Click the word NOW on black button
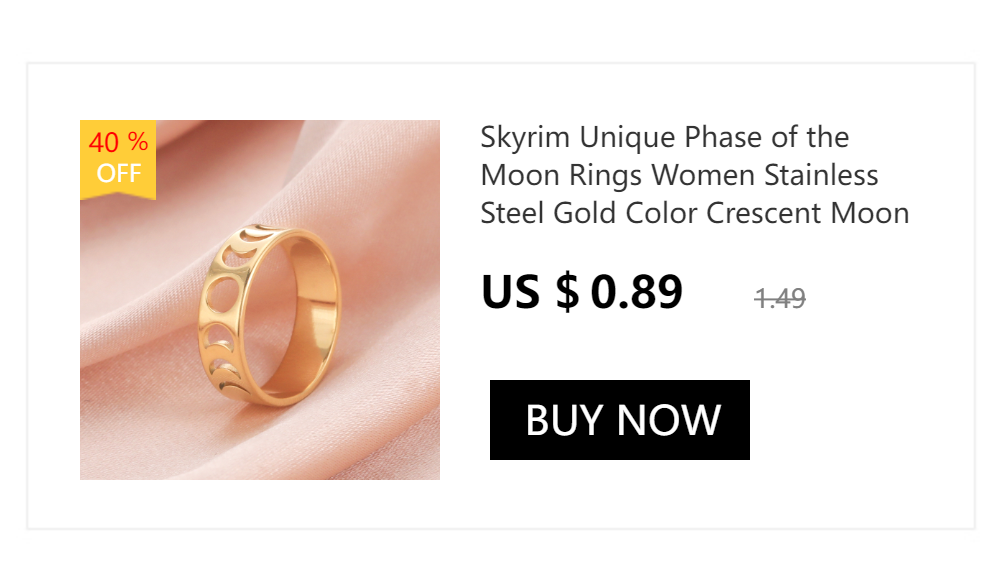This screenshot has width=1000, height=580. [x=669, y=420]
